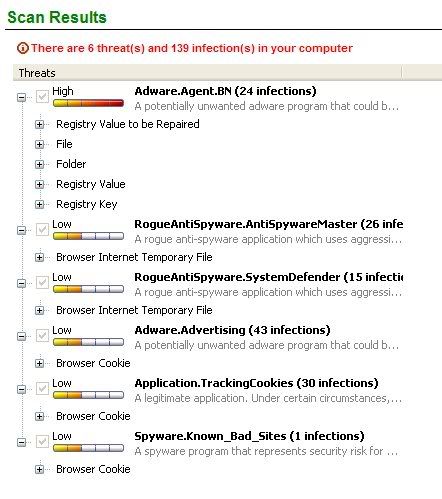Expand the Folder node

pos(40,164)
